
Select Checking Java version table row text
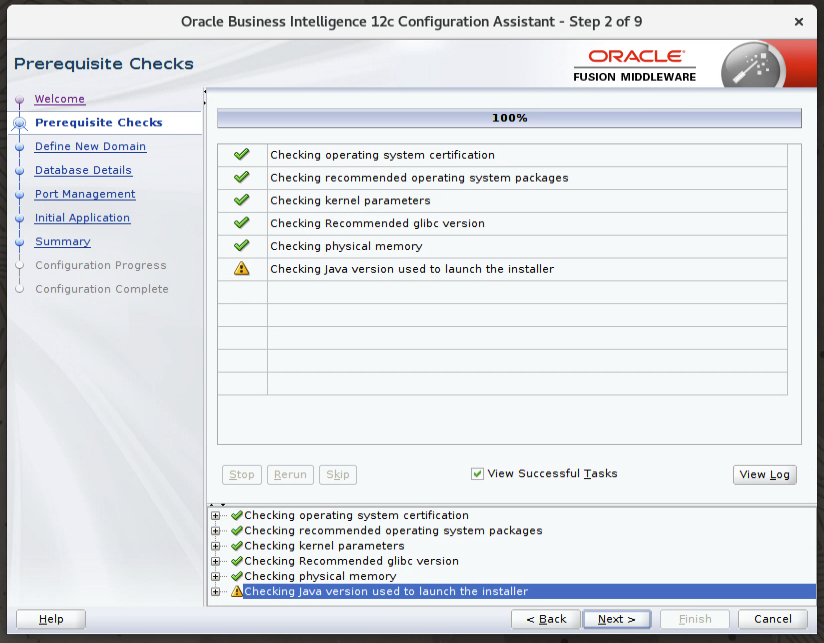pyautogui.click(x=412, y=269)
